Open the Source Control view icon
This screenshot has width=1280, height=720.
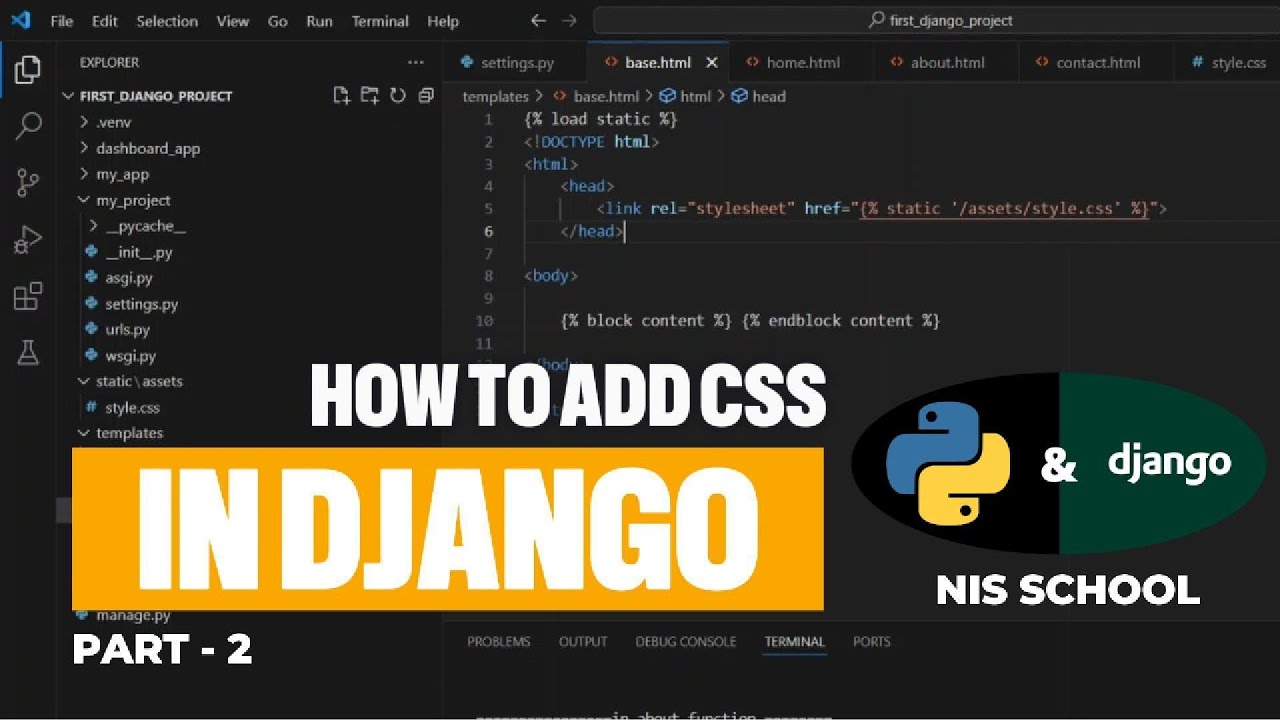pos(28,183)
